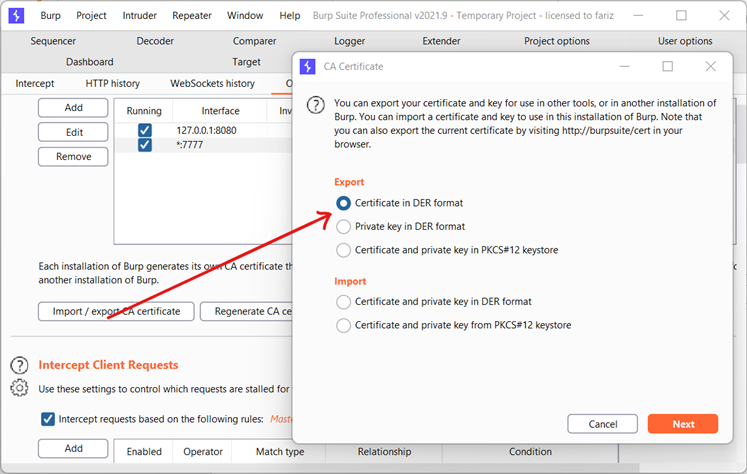Click the Enabled column header in rules table
This screenshot has width=747, height=474.
coord(144,452)
